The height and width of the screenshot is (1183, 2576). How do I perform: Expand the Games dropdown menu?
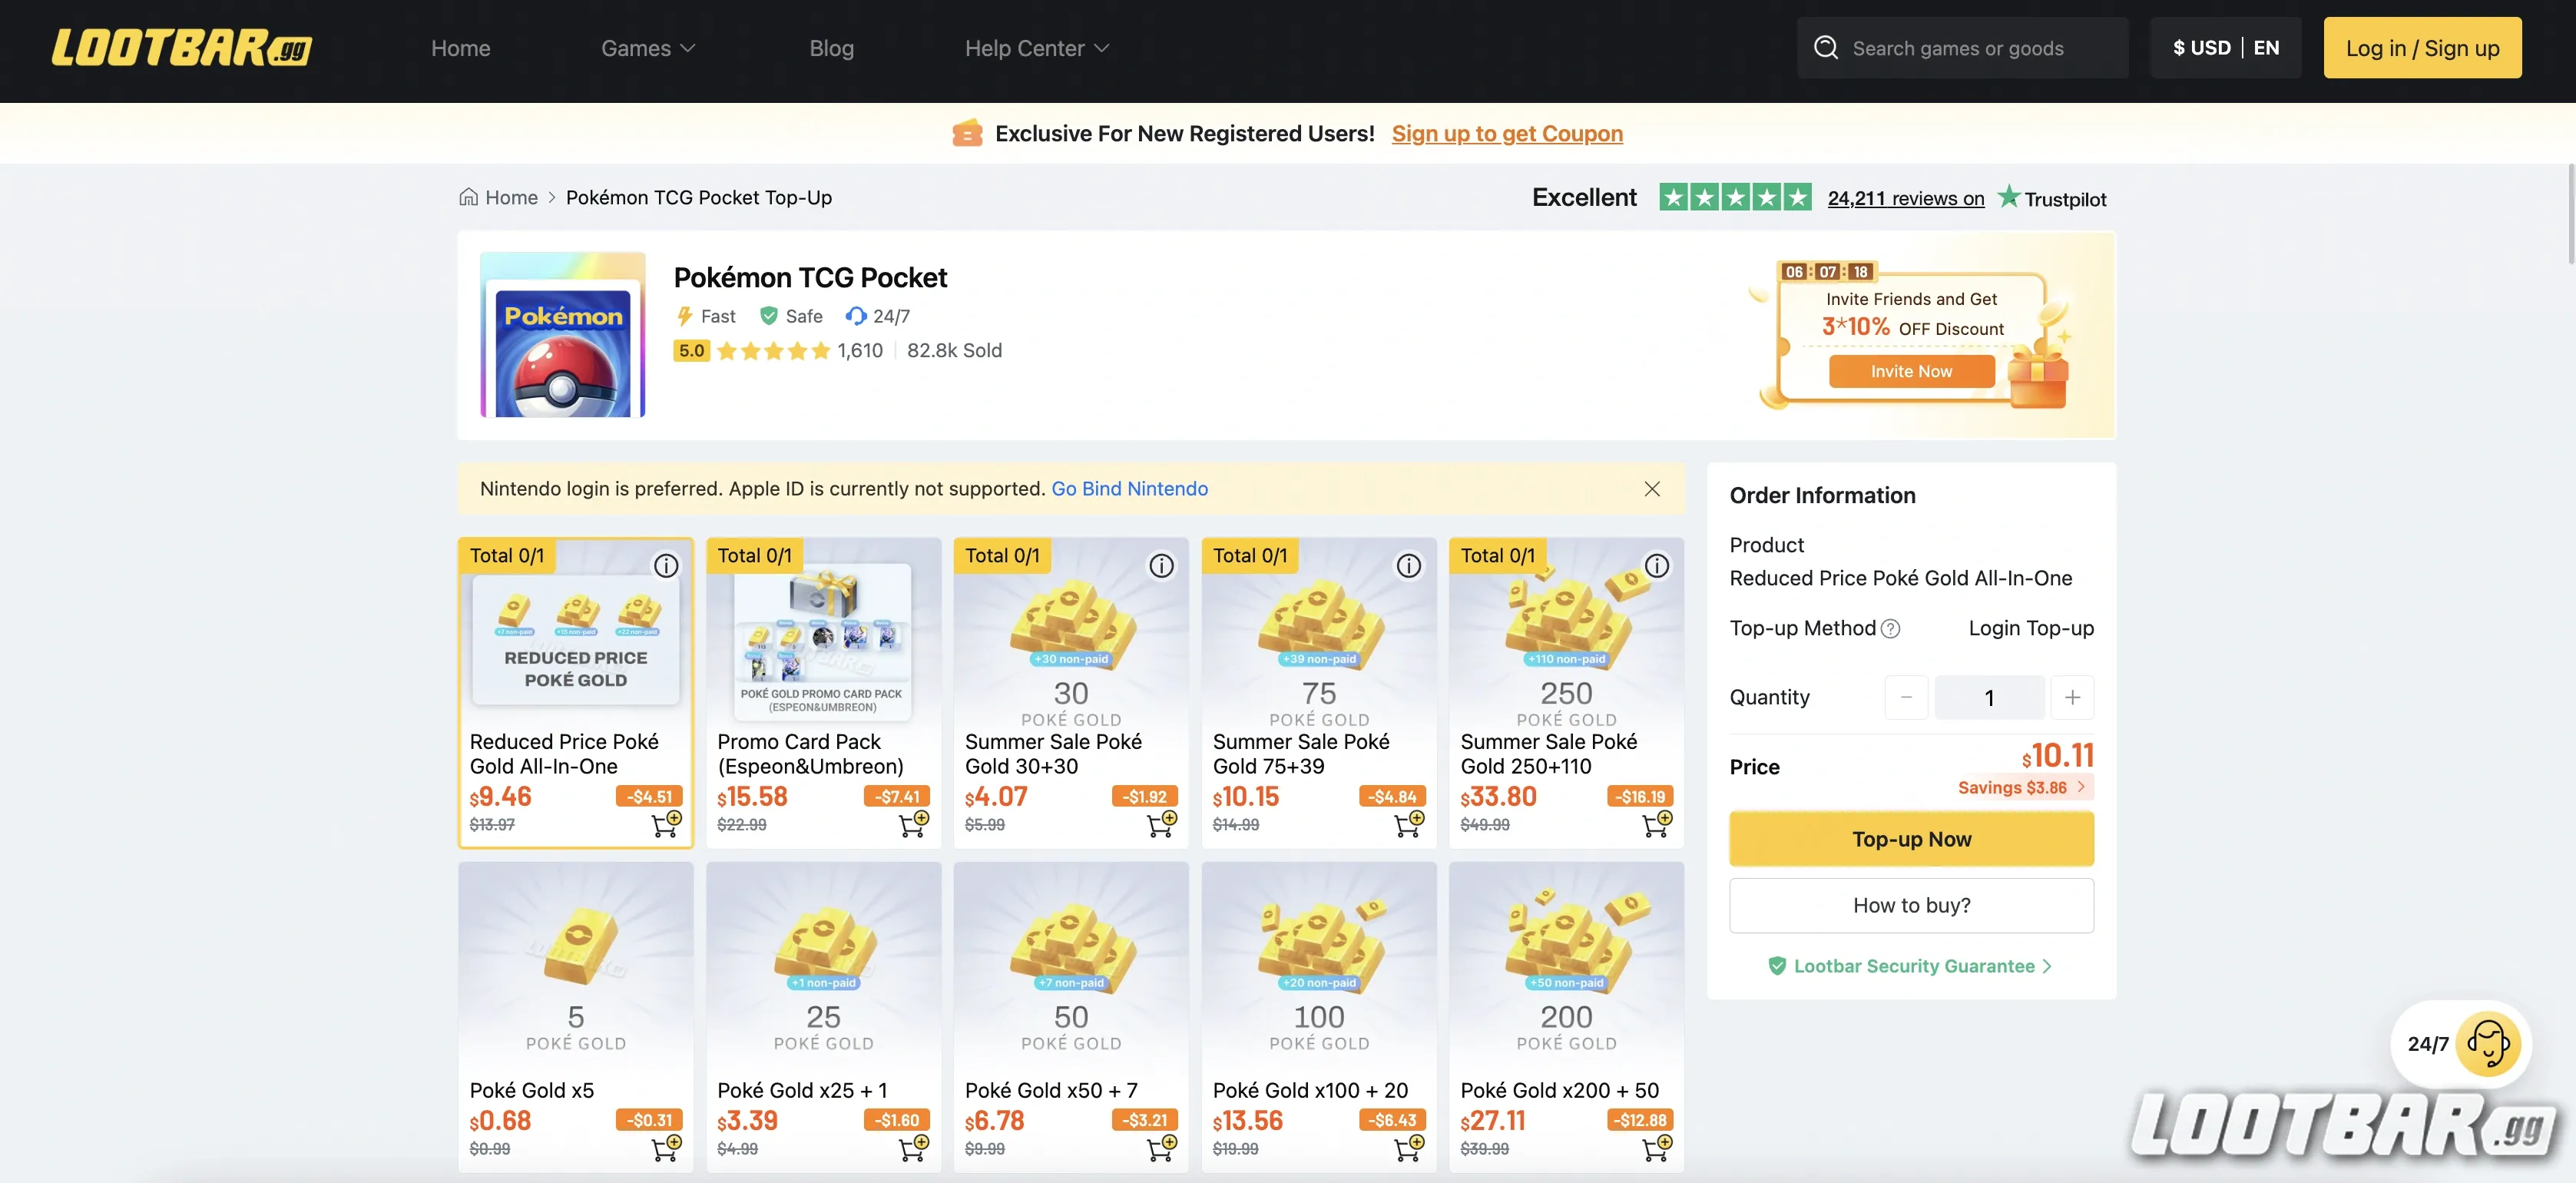pyautogui.click(x=647, y=48)
